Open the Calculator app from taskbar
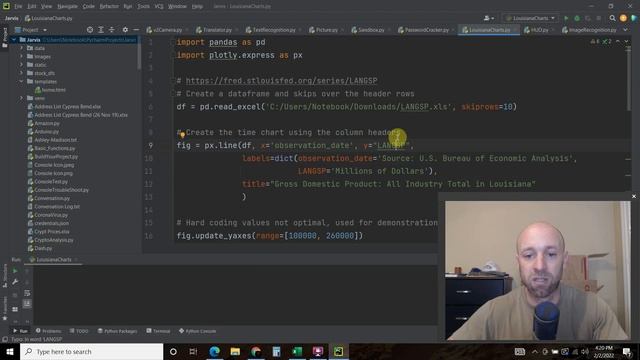Viewport: 640px width, 360px height. tap(276, 351)
